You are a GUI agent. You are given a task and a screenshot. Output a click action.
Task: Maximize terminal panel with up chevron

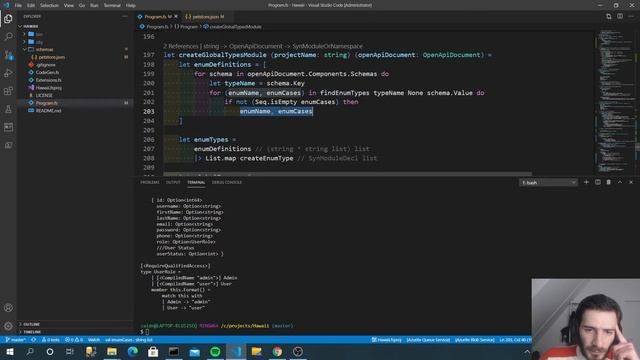[x=620, y=182]
